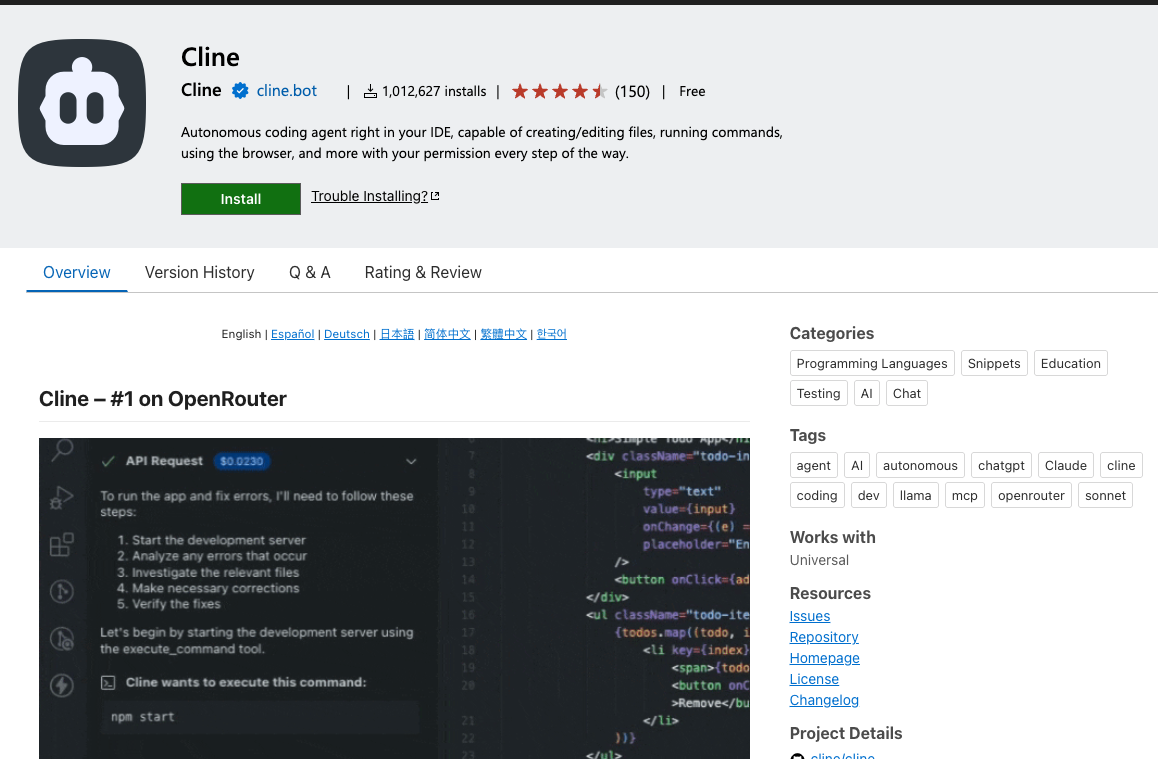Click the terminal icon beside 'Cline wants to execute'
The image size is (1158, 759).
tap(108, 683)
